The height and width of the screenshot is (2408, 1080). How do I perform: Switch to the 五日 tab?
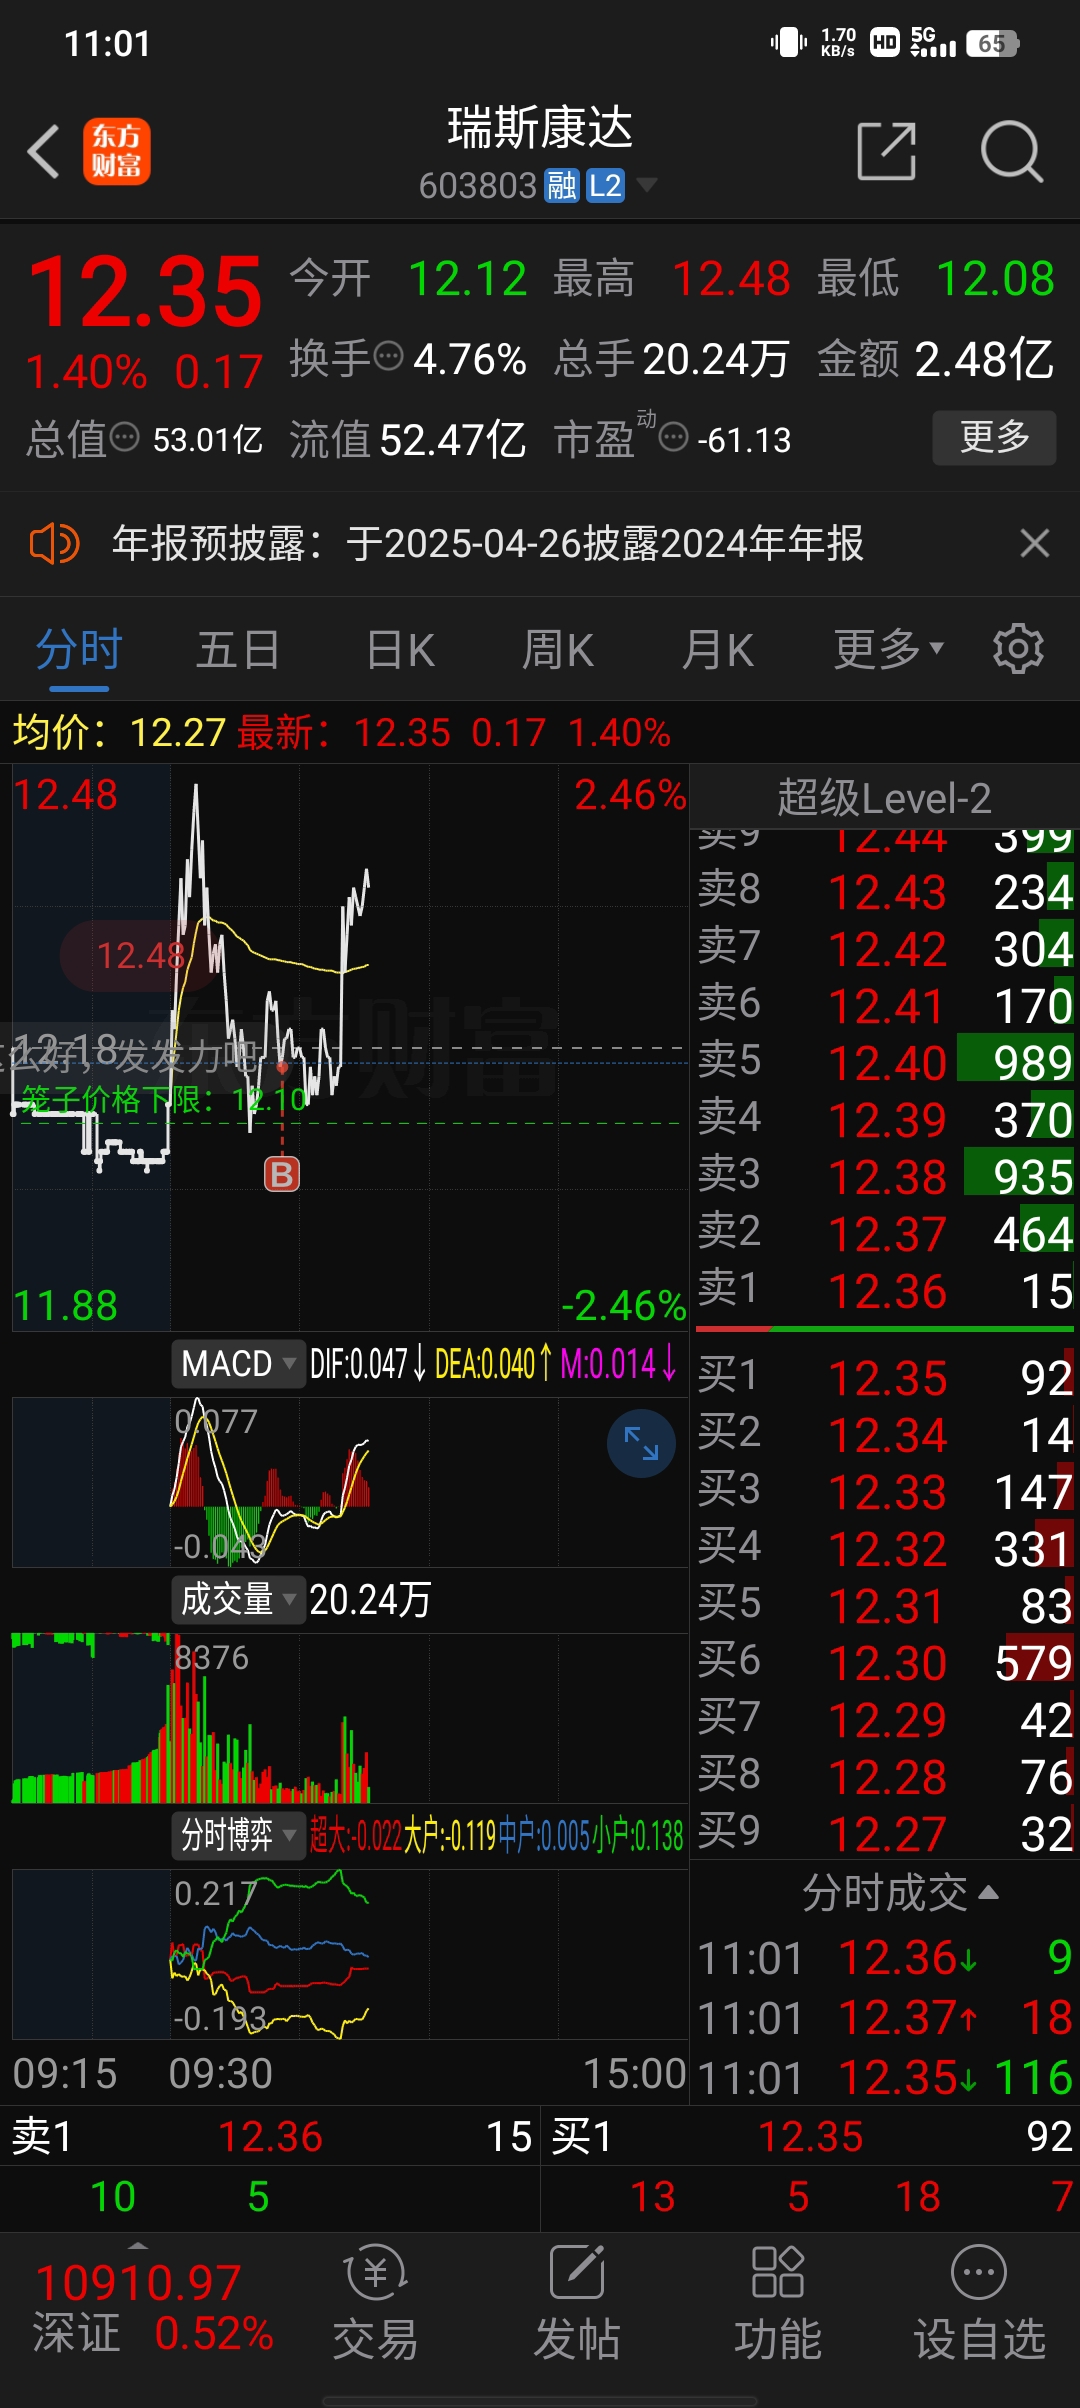[238, 650]
